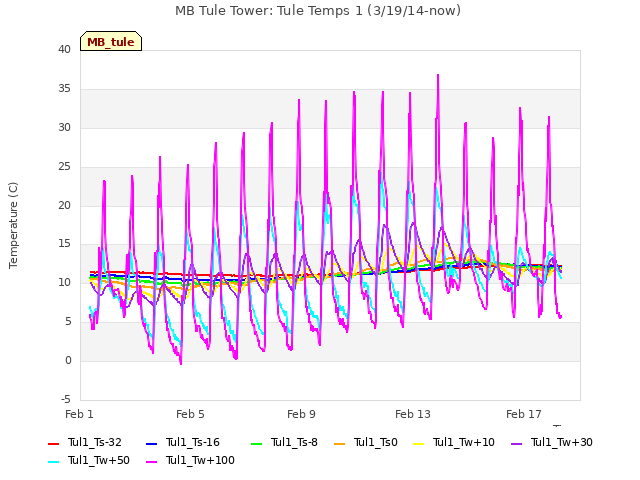640x480 pixels.
Task: Click the highest magenta peak near Feb 14
Action: (x=438, y=75)
